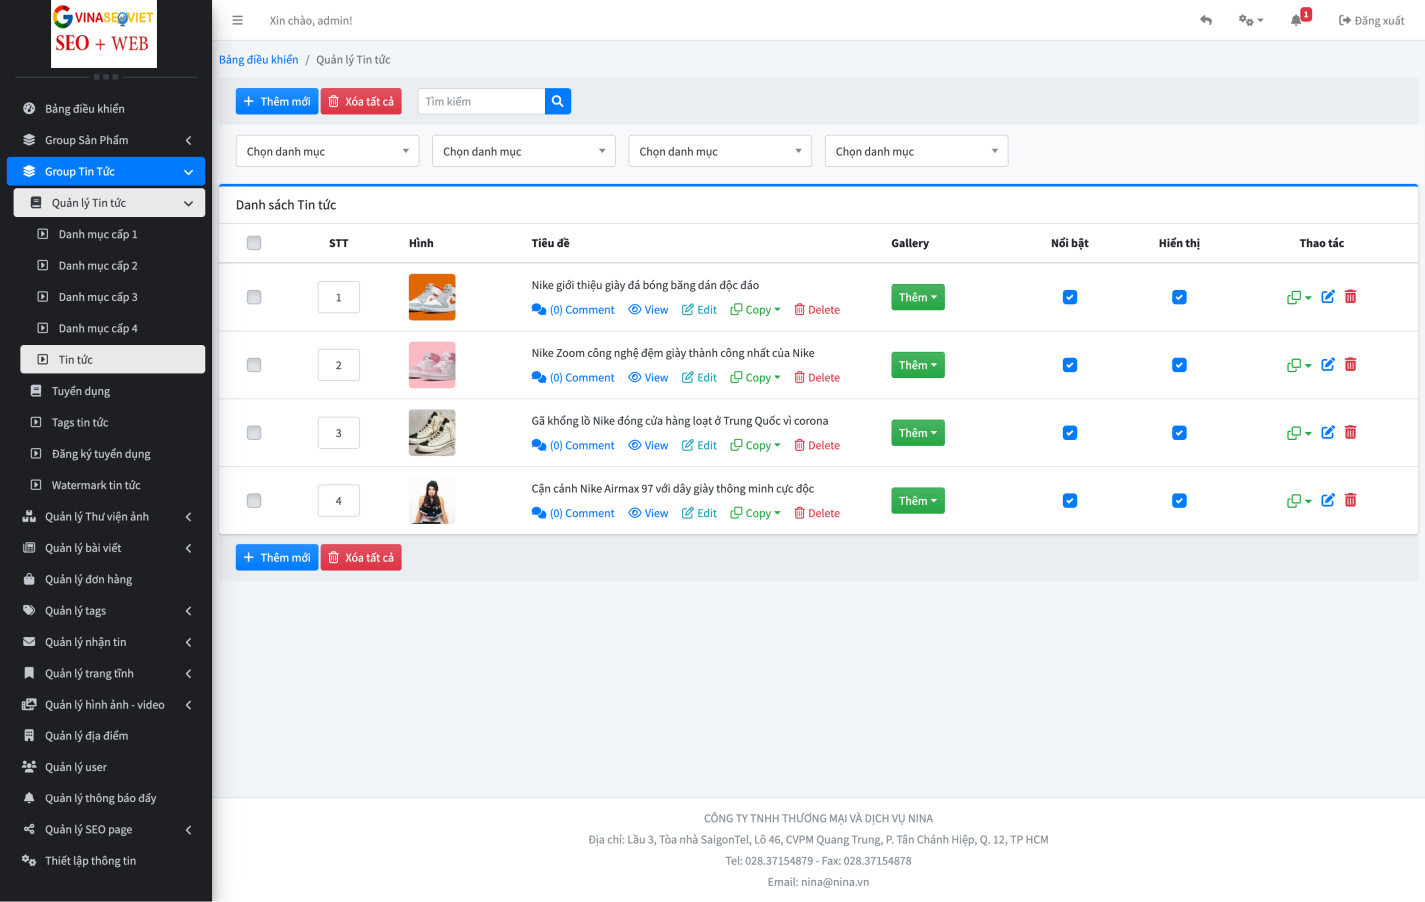Open copy icon dropdown in Thao tác row 2
This screenshot has height=902, width=1425.
[x=1299, y=365]
